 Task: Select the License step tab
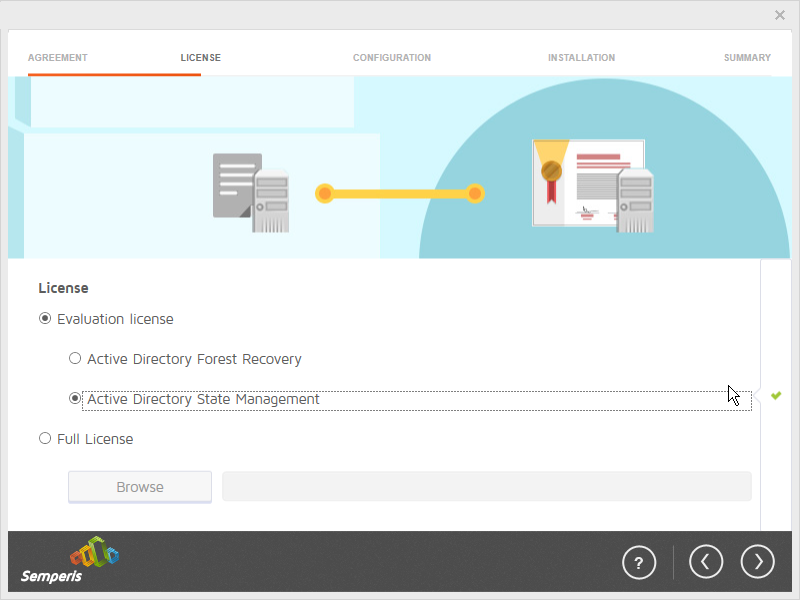coord(200,58)
